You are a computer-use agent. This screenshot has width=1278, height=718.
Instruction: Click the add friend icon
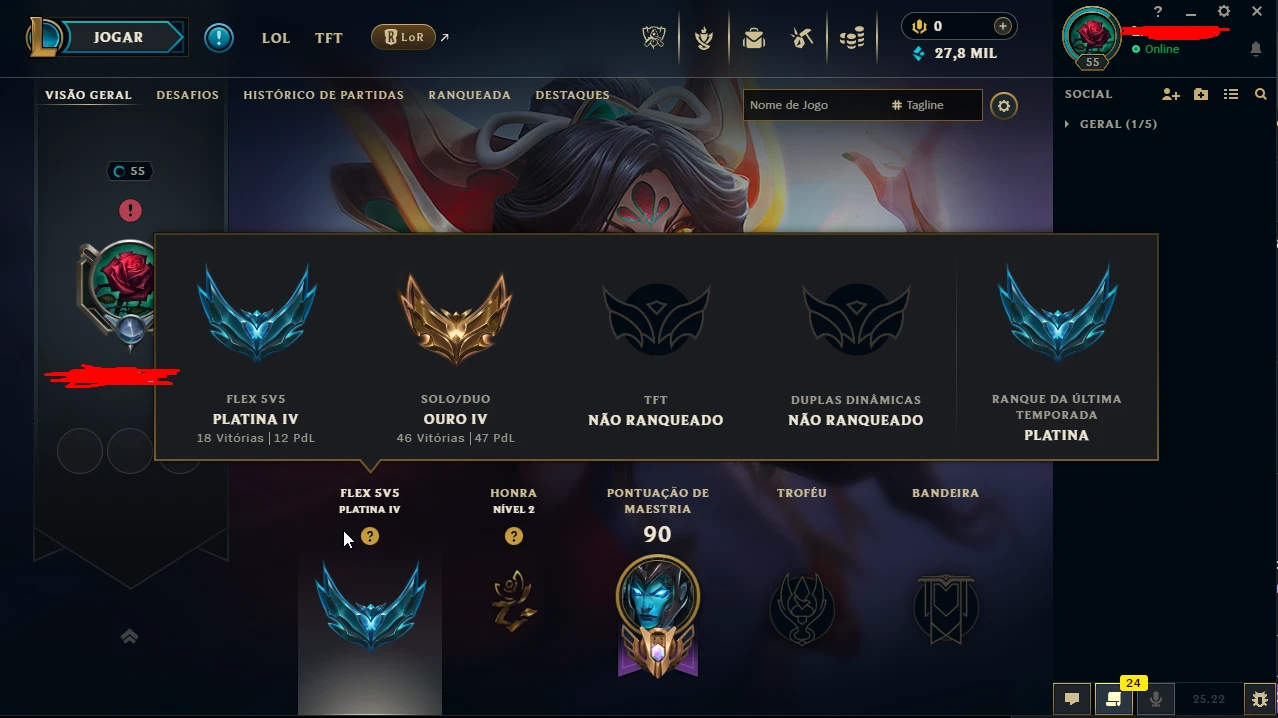click(1171, 94)
